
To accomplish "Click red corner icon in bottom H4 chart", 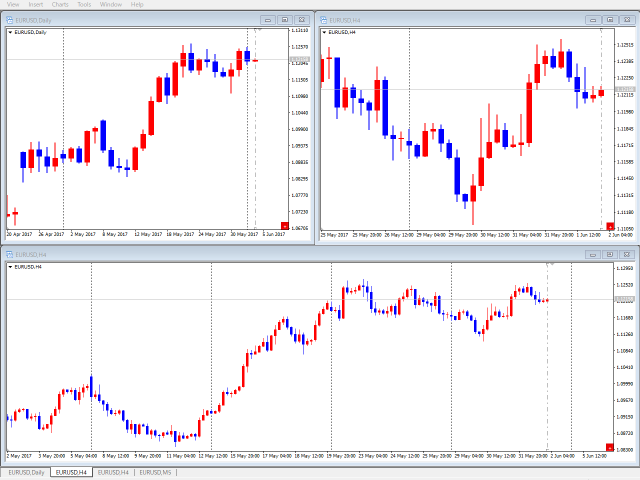I will point(610,446).
